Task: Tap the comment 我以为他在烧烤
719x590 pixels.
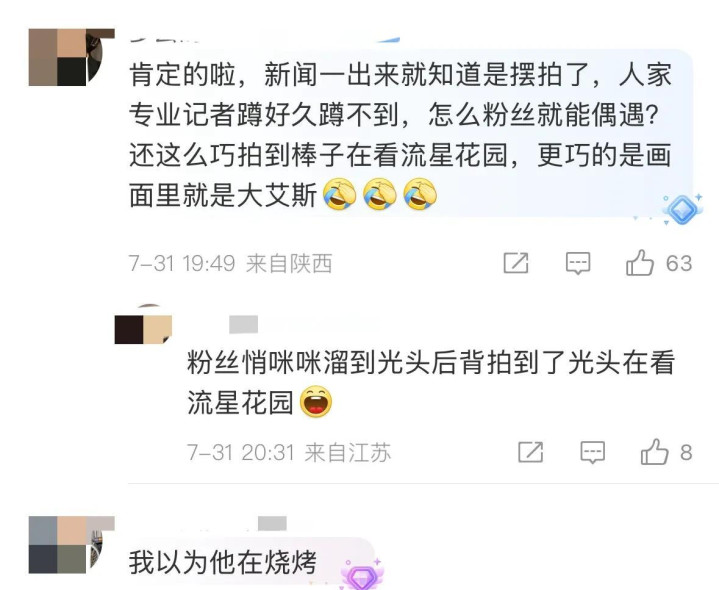Action: [223, 562]
